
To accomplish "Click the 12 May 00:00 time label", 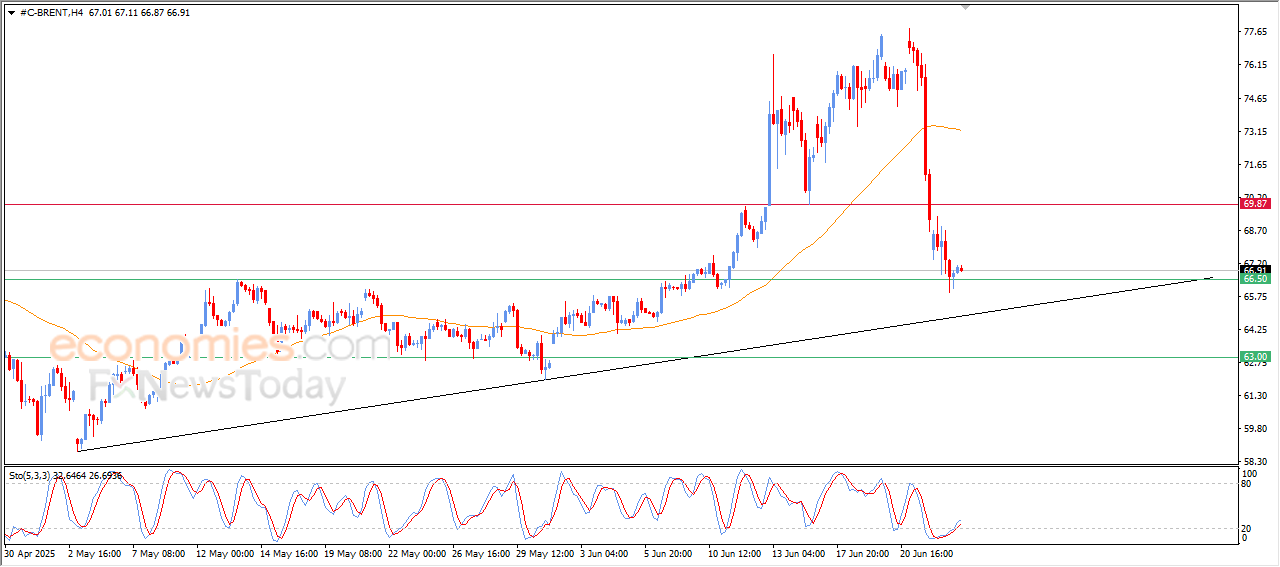I will click(x=225, y=552).
